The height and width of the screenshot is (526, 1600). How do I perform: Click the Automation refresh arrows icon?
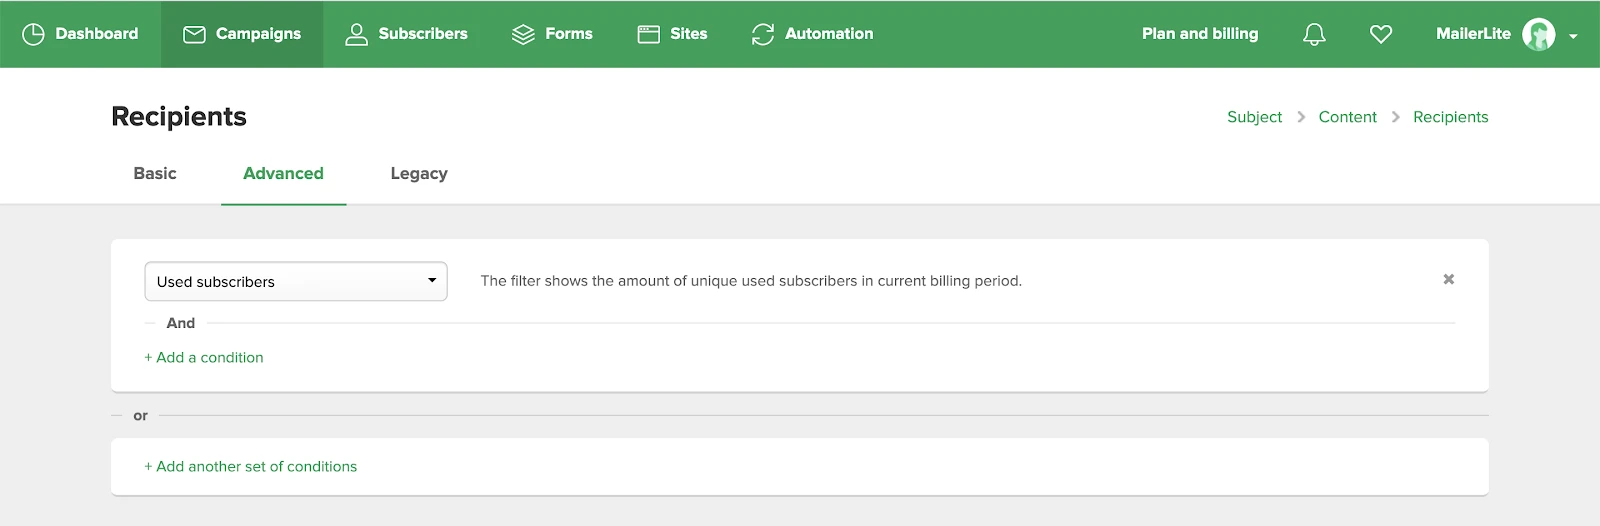[763, 34]
